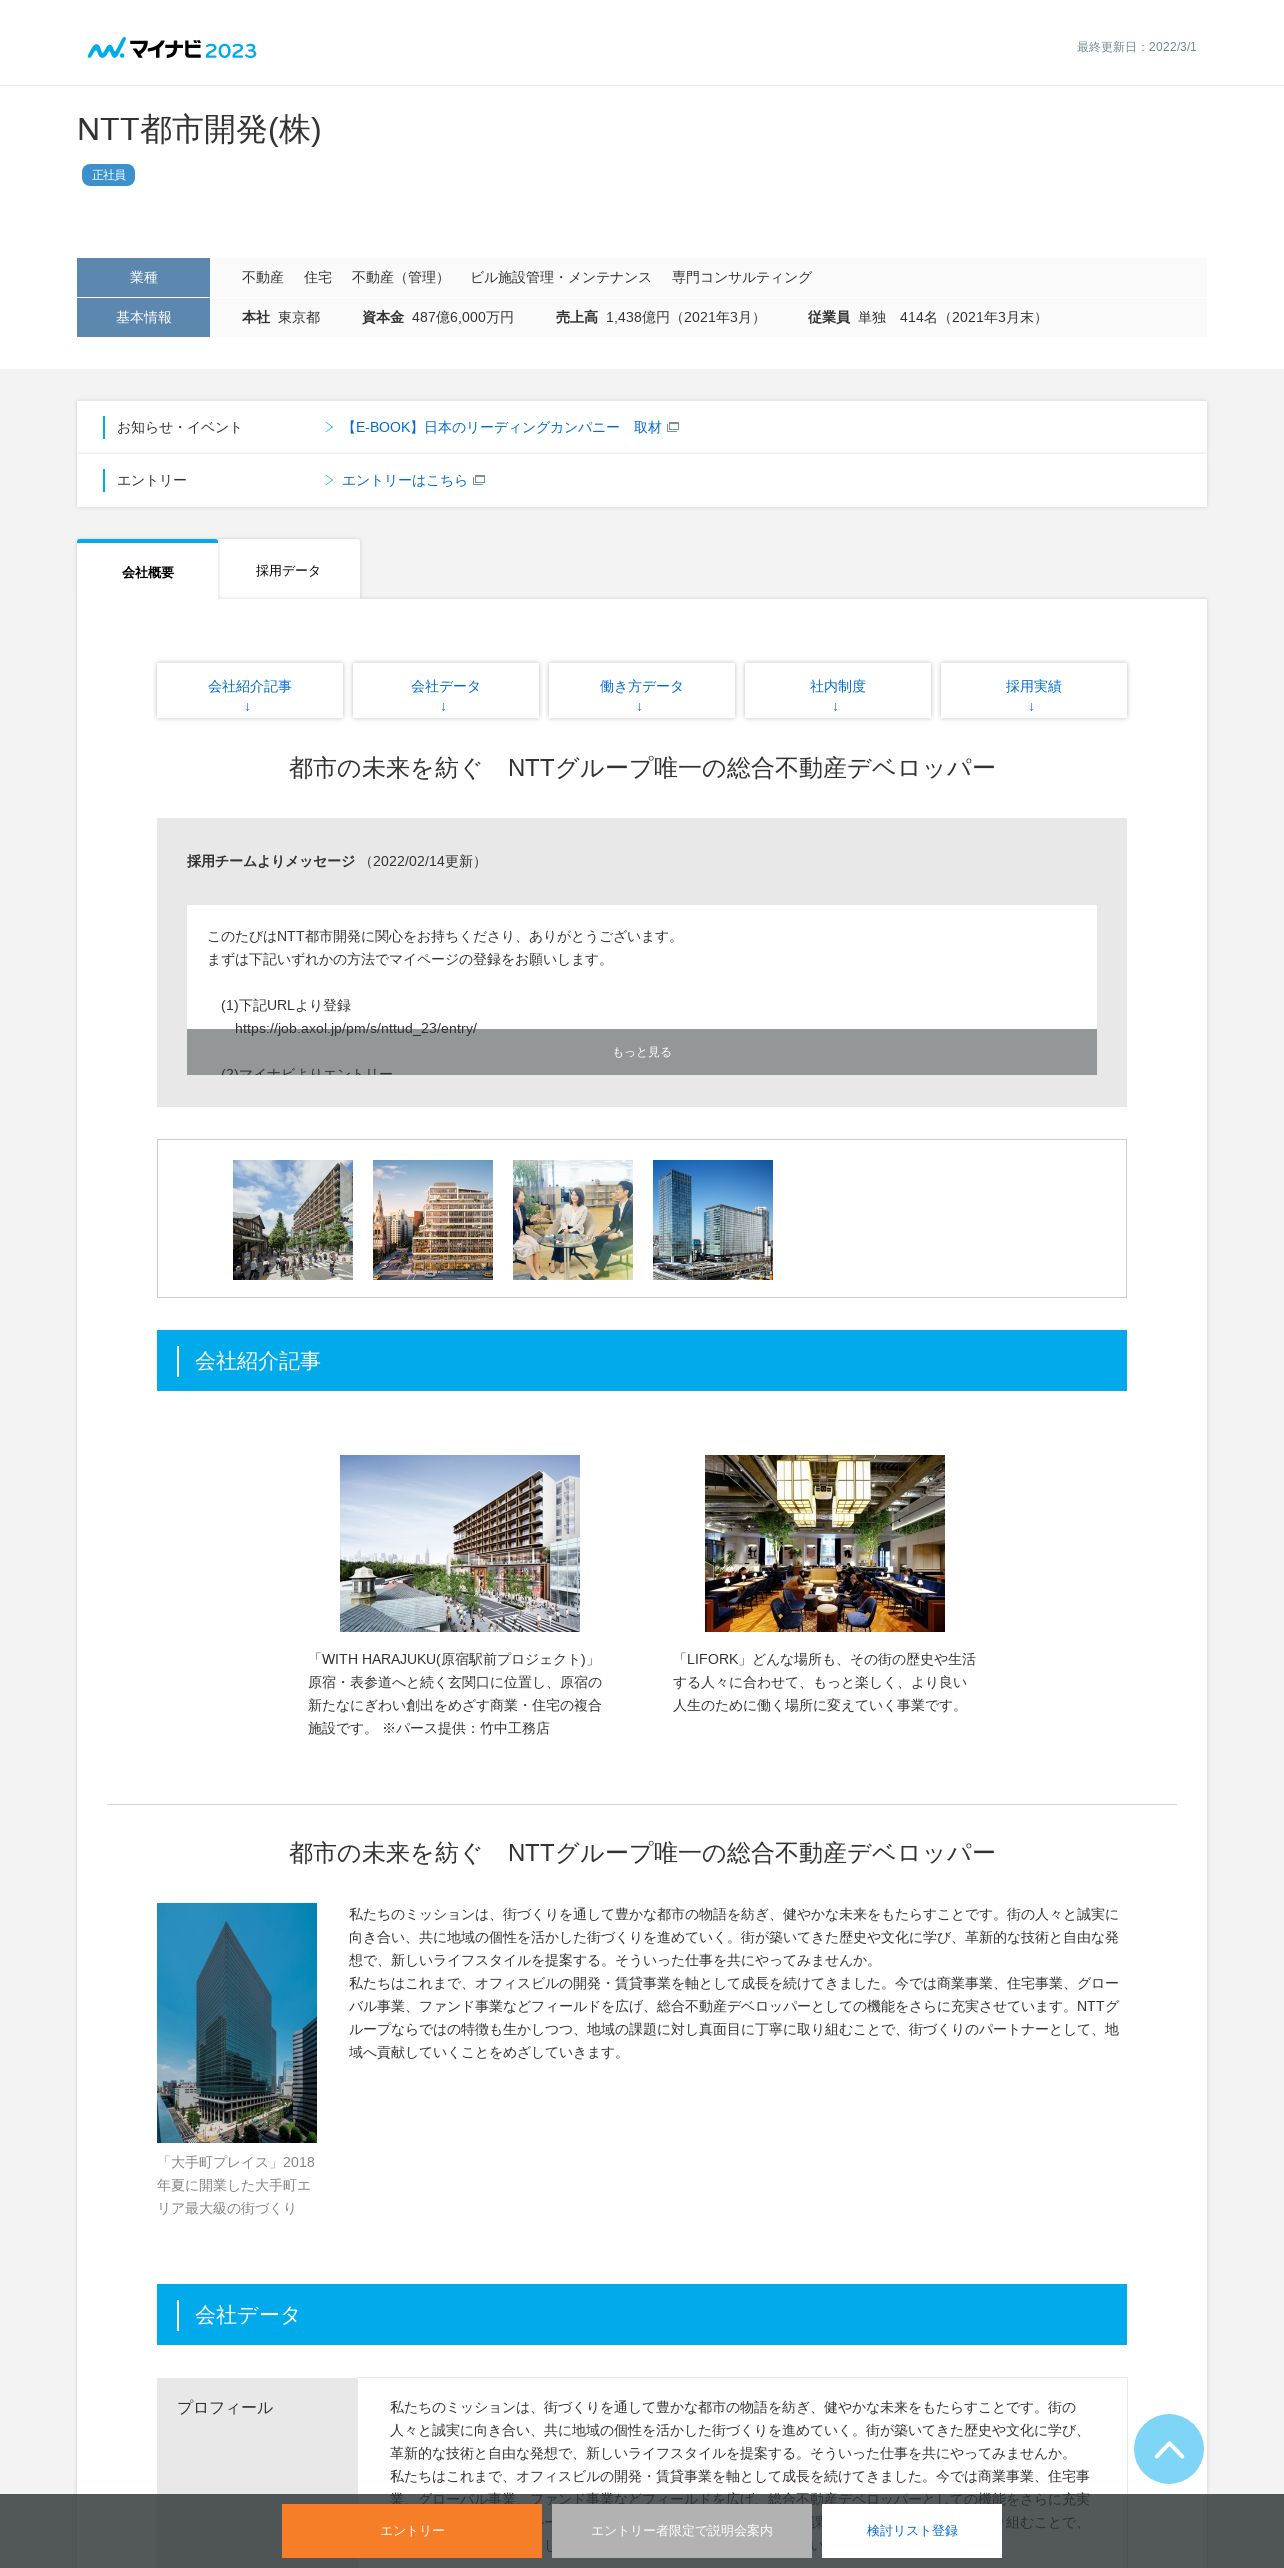Click the LIFORK lounge article image
This screenshot has width=1284, height=2568.
825,1543
